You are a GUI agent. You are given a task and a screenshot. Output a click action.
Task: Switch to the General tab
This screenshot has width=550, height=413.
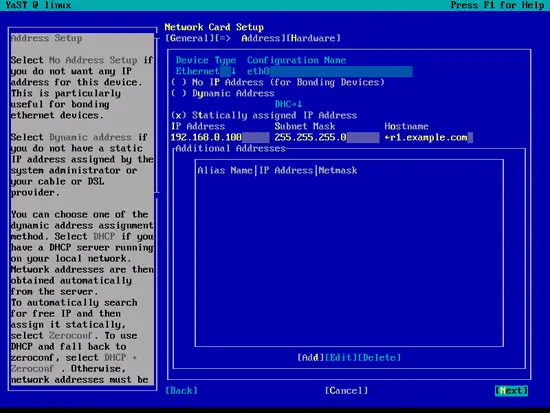tap(189, 38)
